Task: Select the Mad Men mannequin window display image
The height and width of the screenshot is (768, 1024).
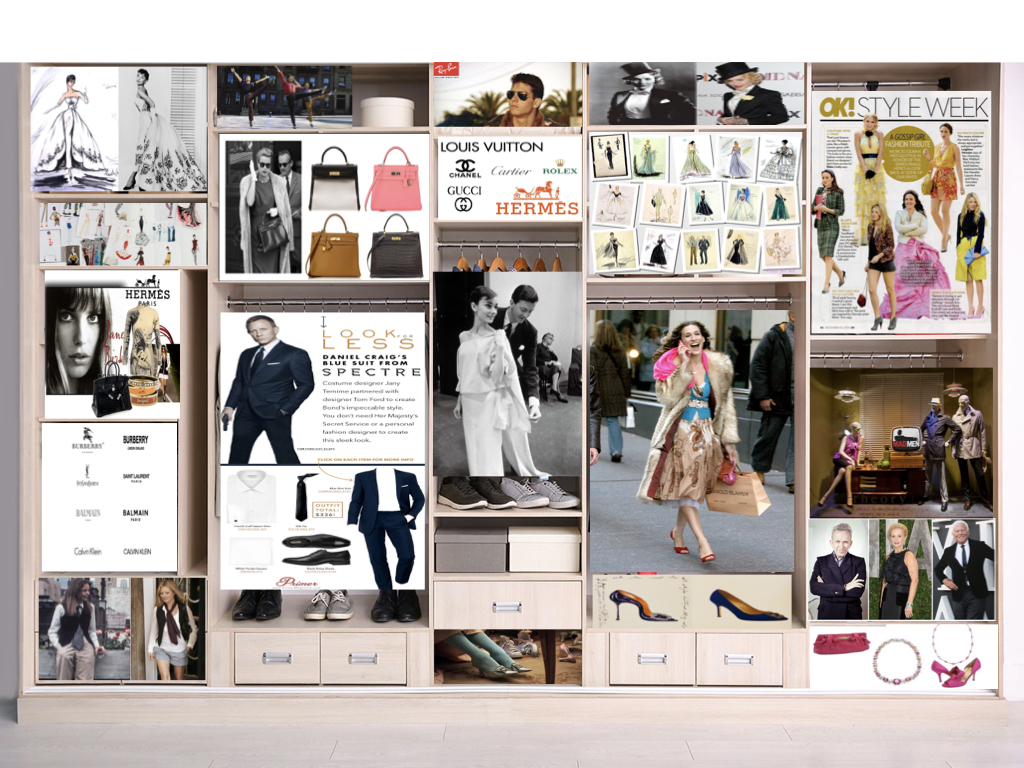Action: point(901,442)
